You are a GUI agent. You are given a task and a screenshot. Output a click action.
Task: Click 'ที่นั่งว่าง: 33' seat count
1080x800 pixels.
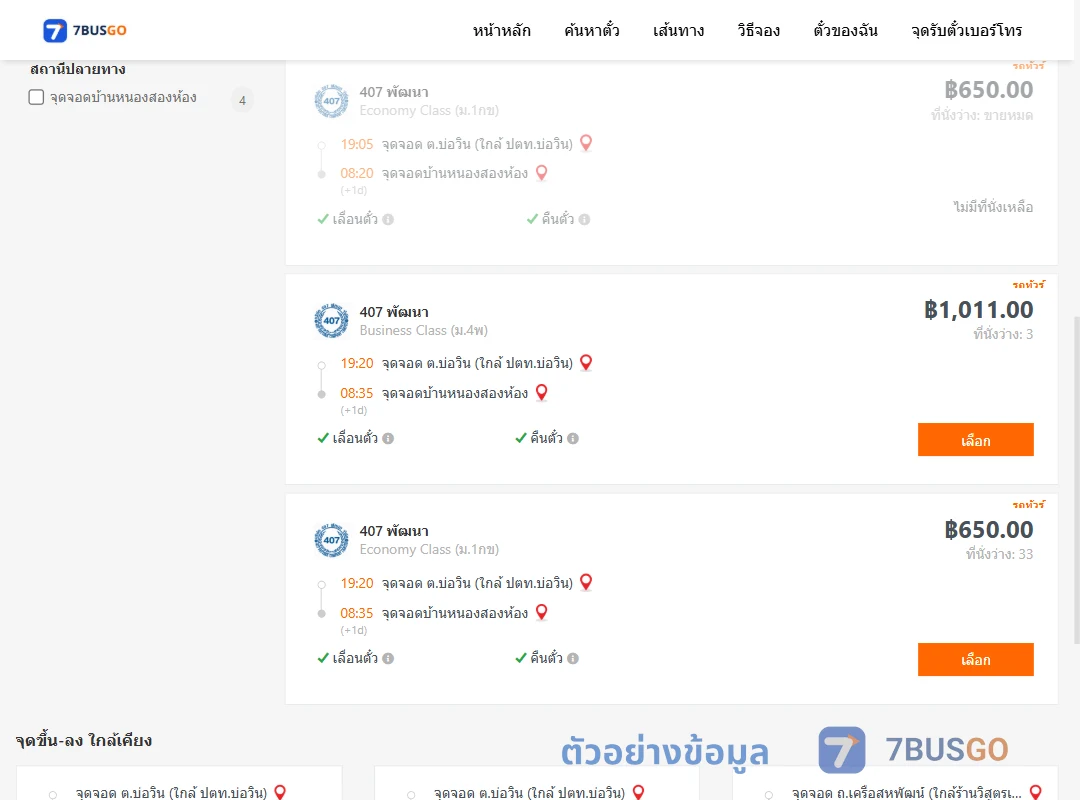pos(999,554)
